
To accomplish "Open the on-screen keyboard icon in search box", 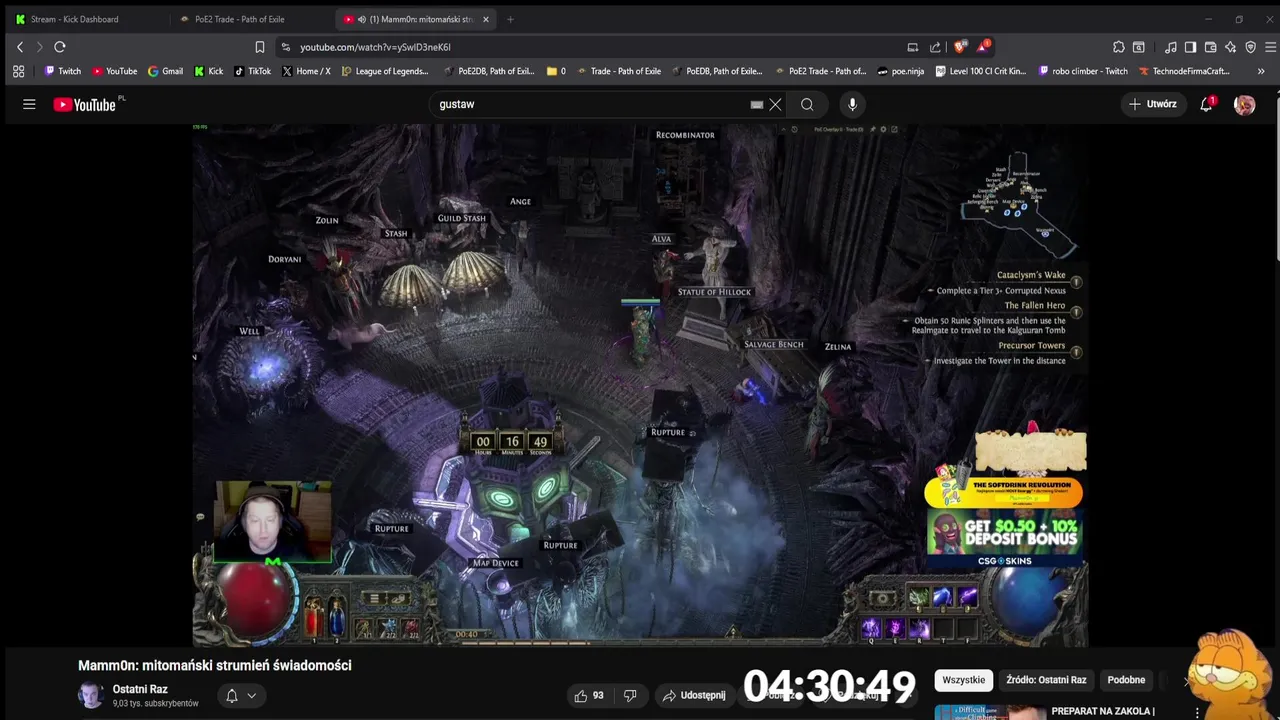I will click(x=757, y=104).
